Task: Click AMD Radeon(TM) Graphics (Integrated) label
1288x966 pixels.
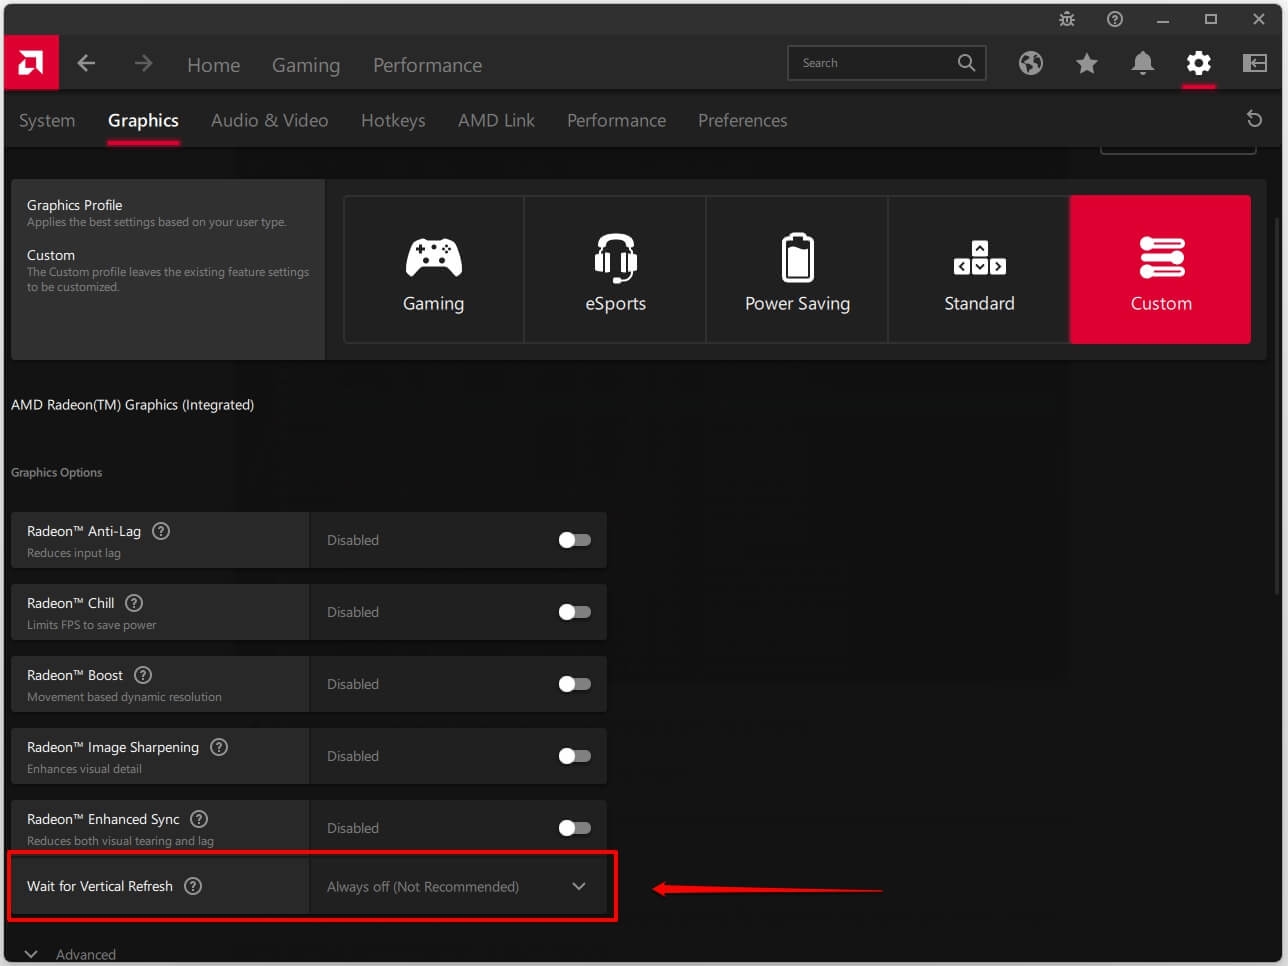Action: coord(132,405)
